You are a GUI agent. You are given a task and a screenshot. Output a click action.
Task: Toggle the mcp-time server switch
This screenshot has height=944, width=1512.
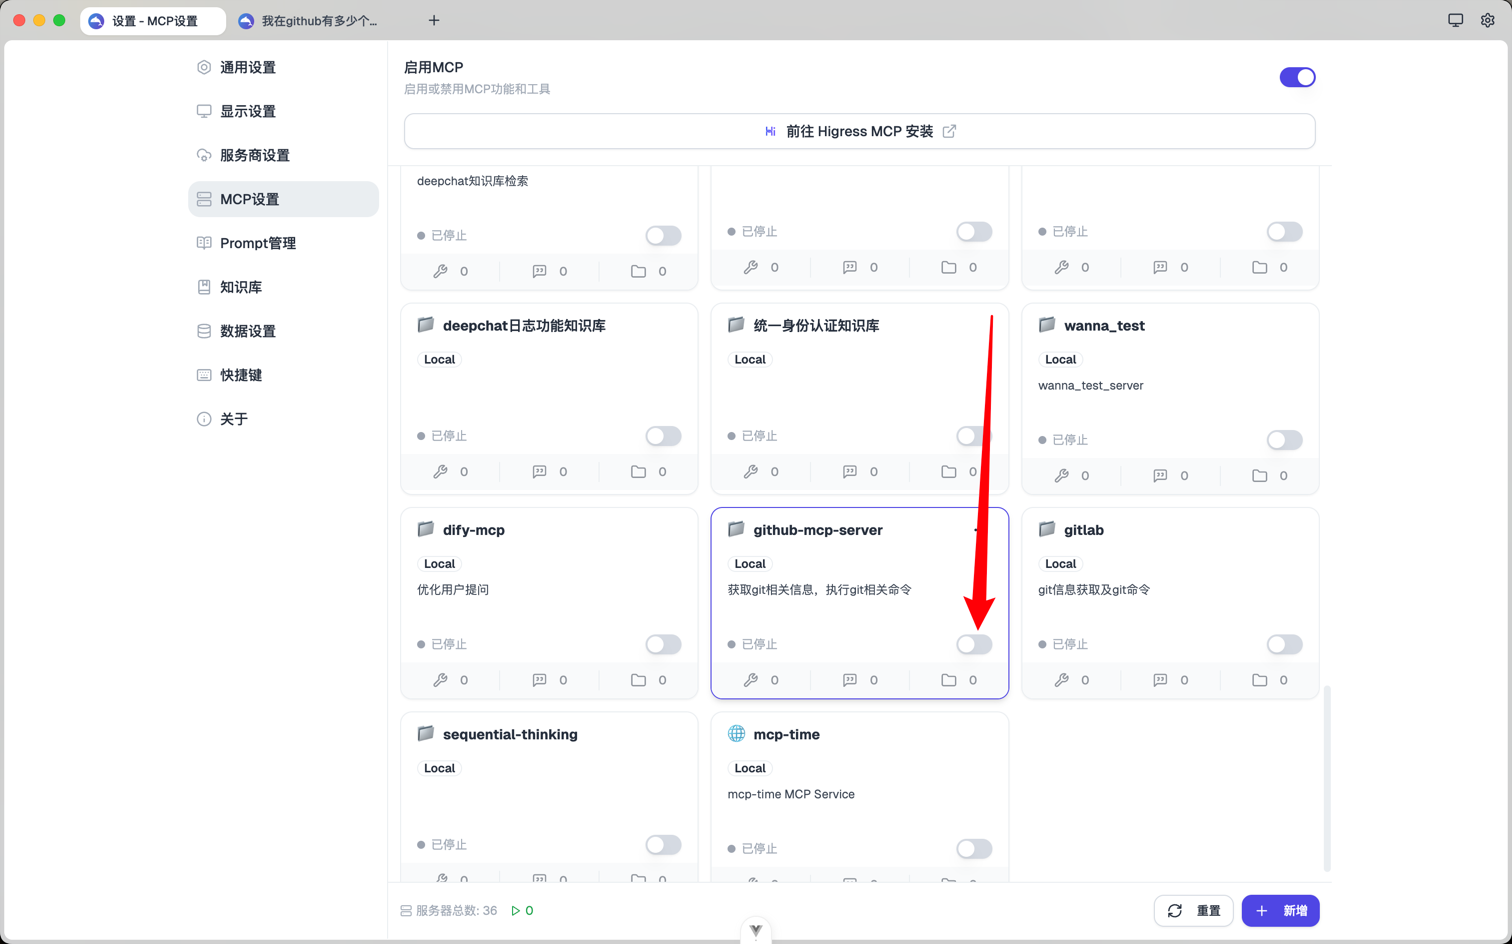coord(974,849)
